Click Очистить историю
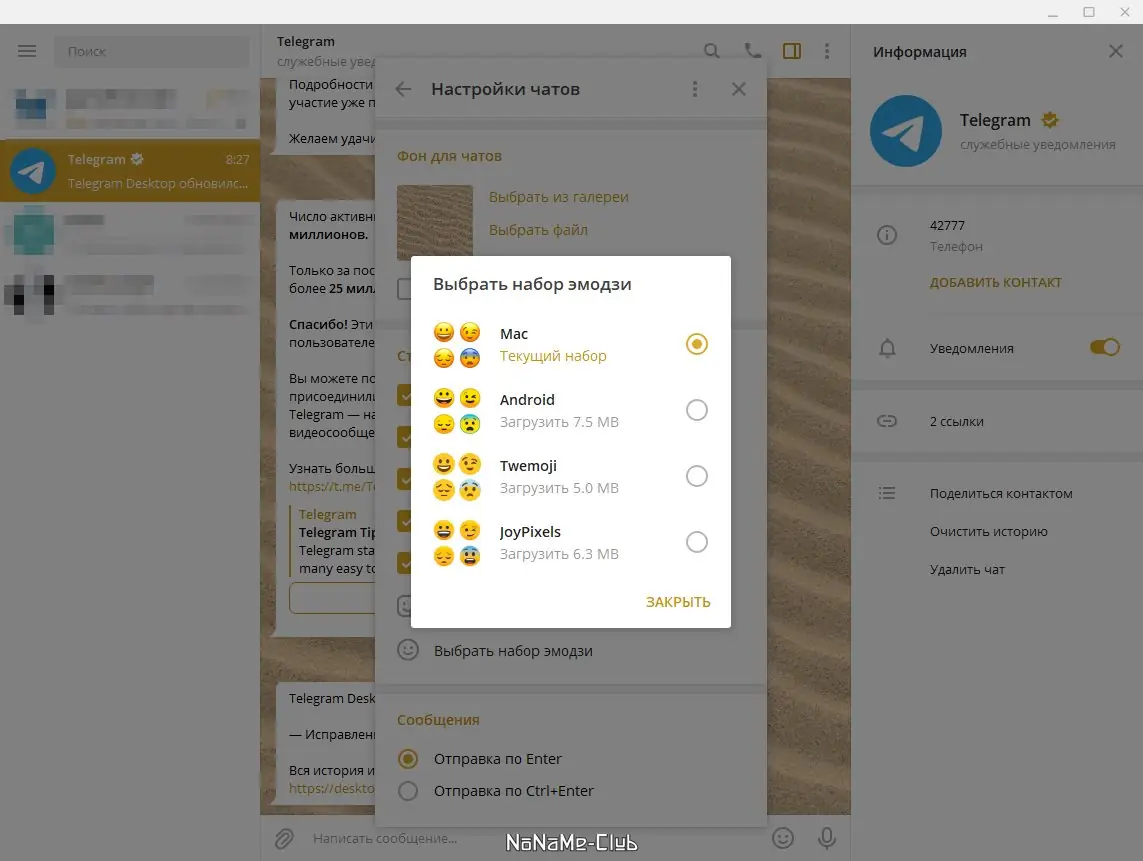The height and width of the screenshot is (861, 1143). tap(988, 531)
